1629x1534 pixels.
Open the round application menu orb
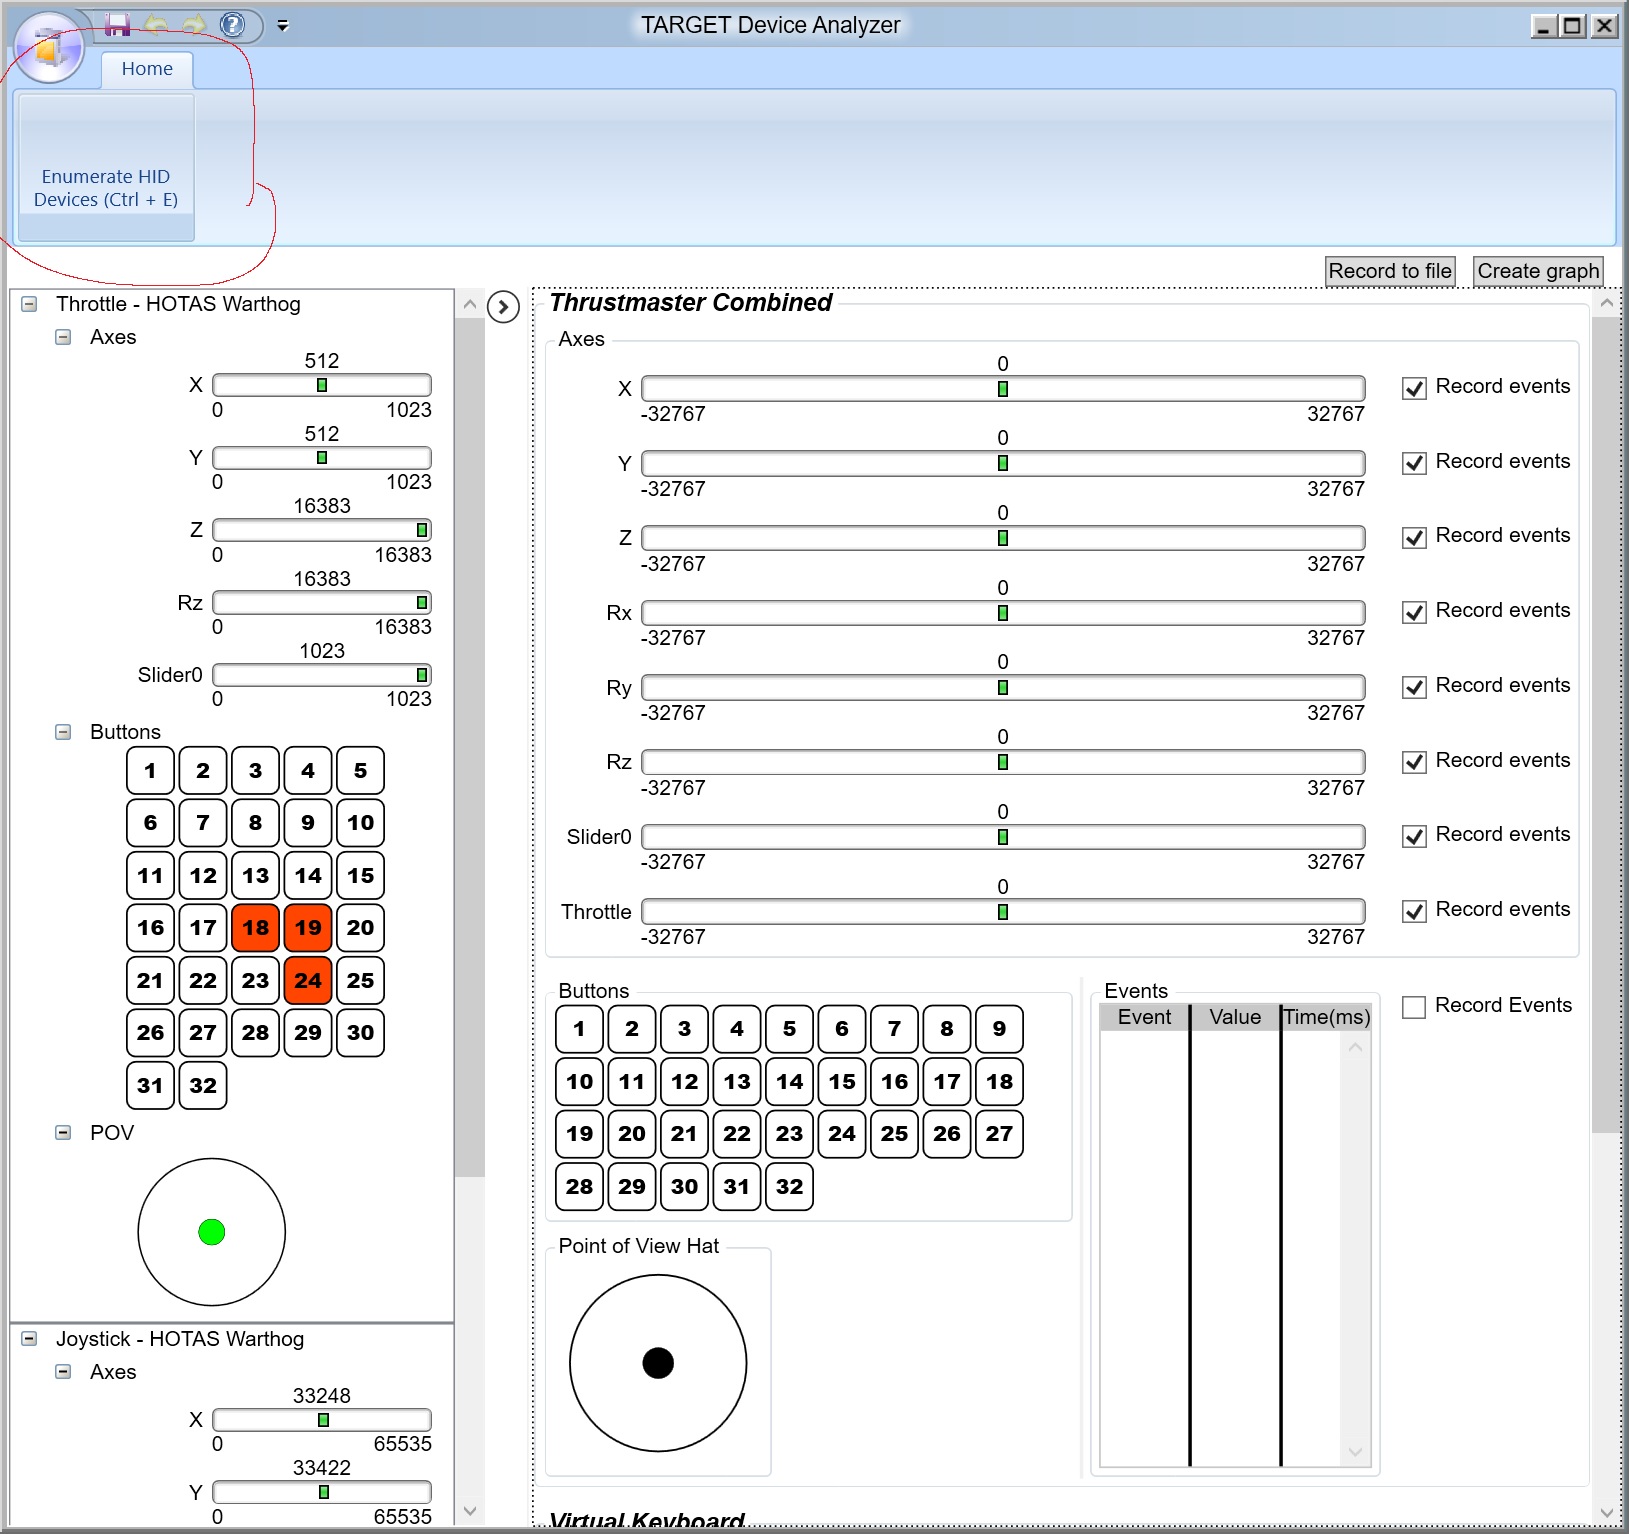(49, 48)
